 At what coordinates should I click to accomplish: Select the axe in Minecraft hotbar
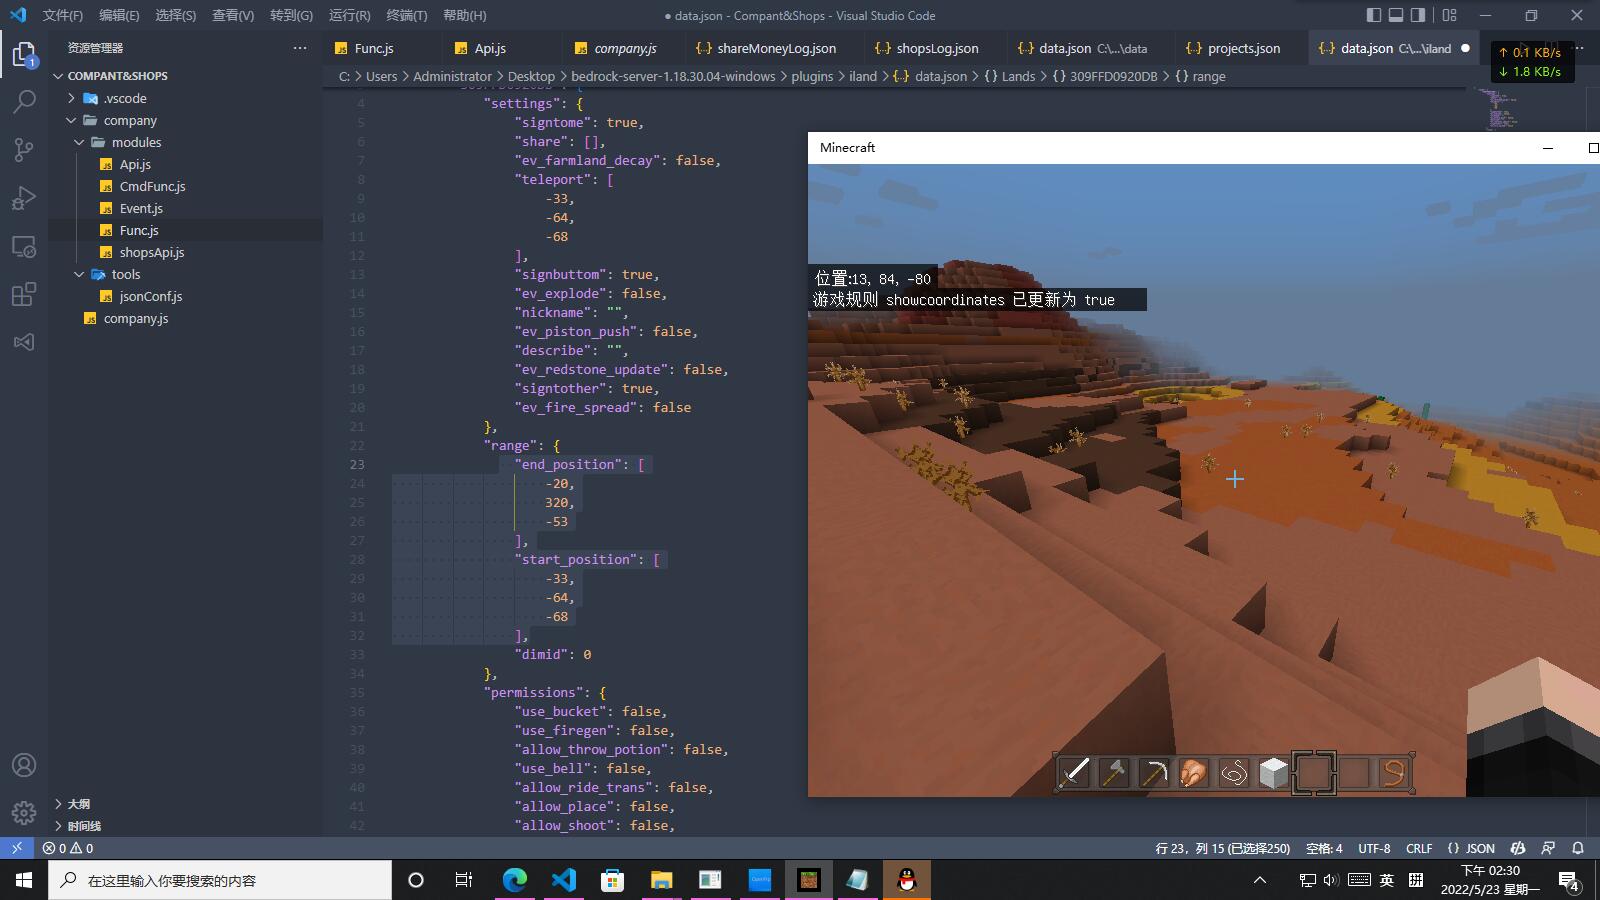tap(1114, 773)
